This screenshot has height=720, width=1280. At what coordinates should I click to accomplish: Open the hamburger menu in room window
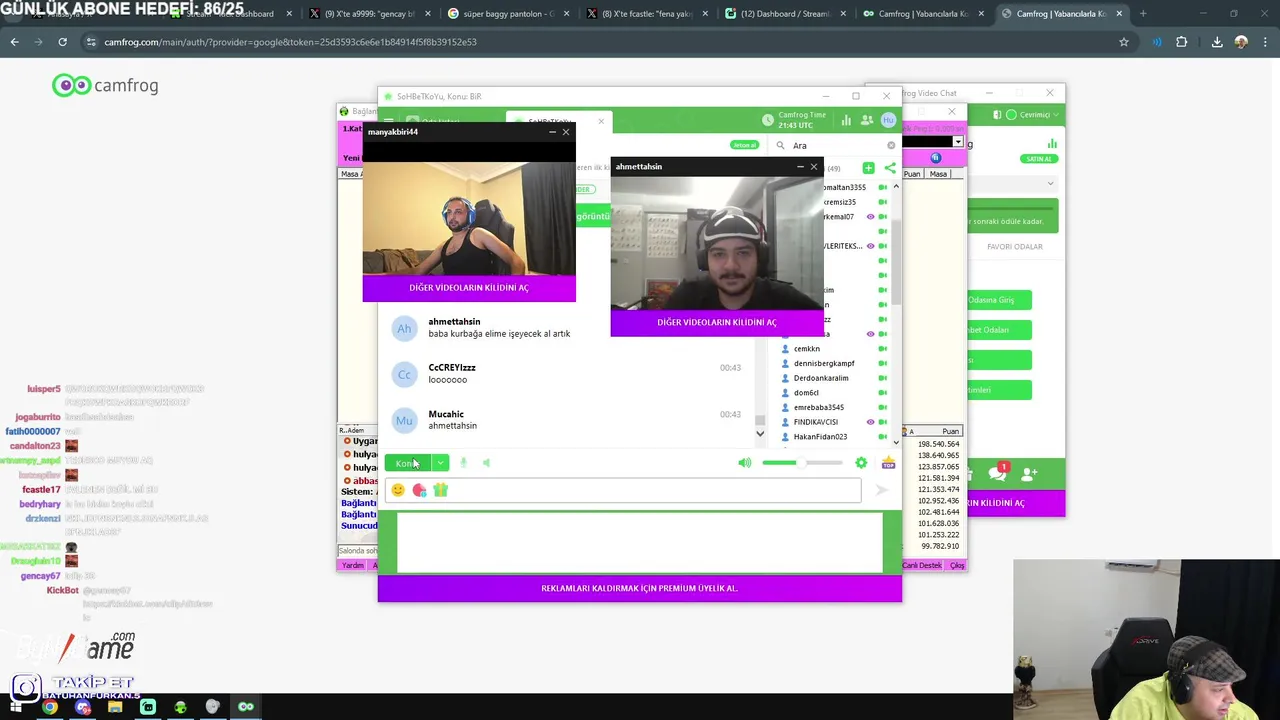tap(389, 121)
